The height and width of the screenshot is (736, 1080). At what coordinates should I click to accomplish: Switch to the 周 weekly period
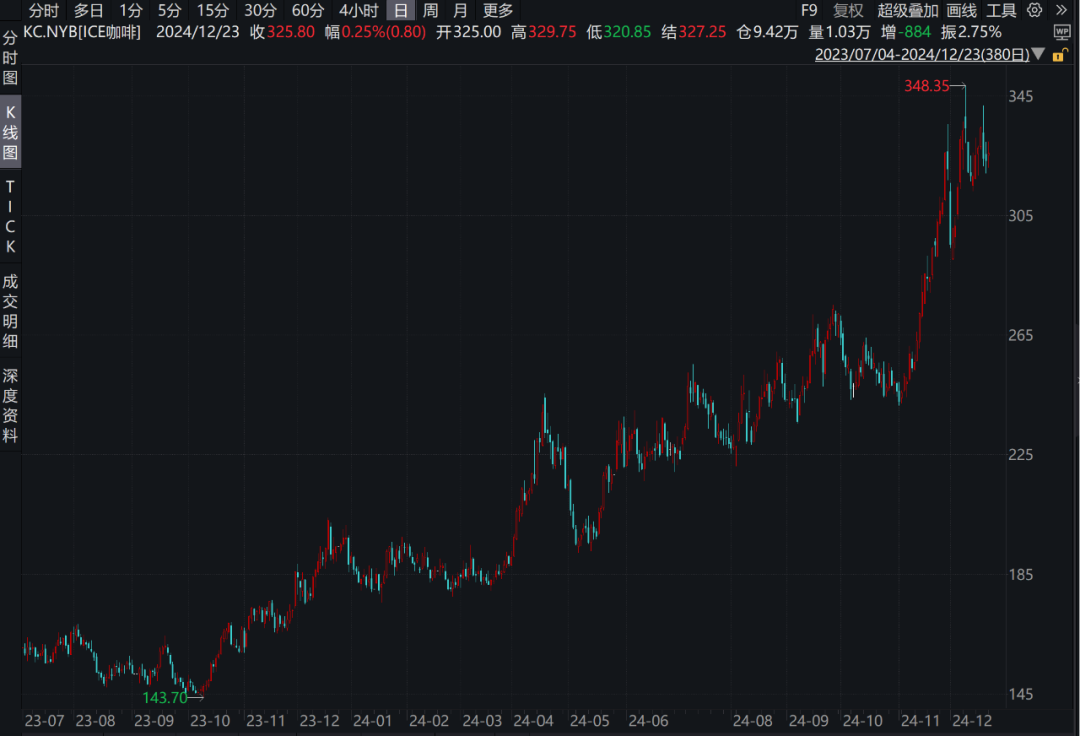point(430,11)
